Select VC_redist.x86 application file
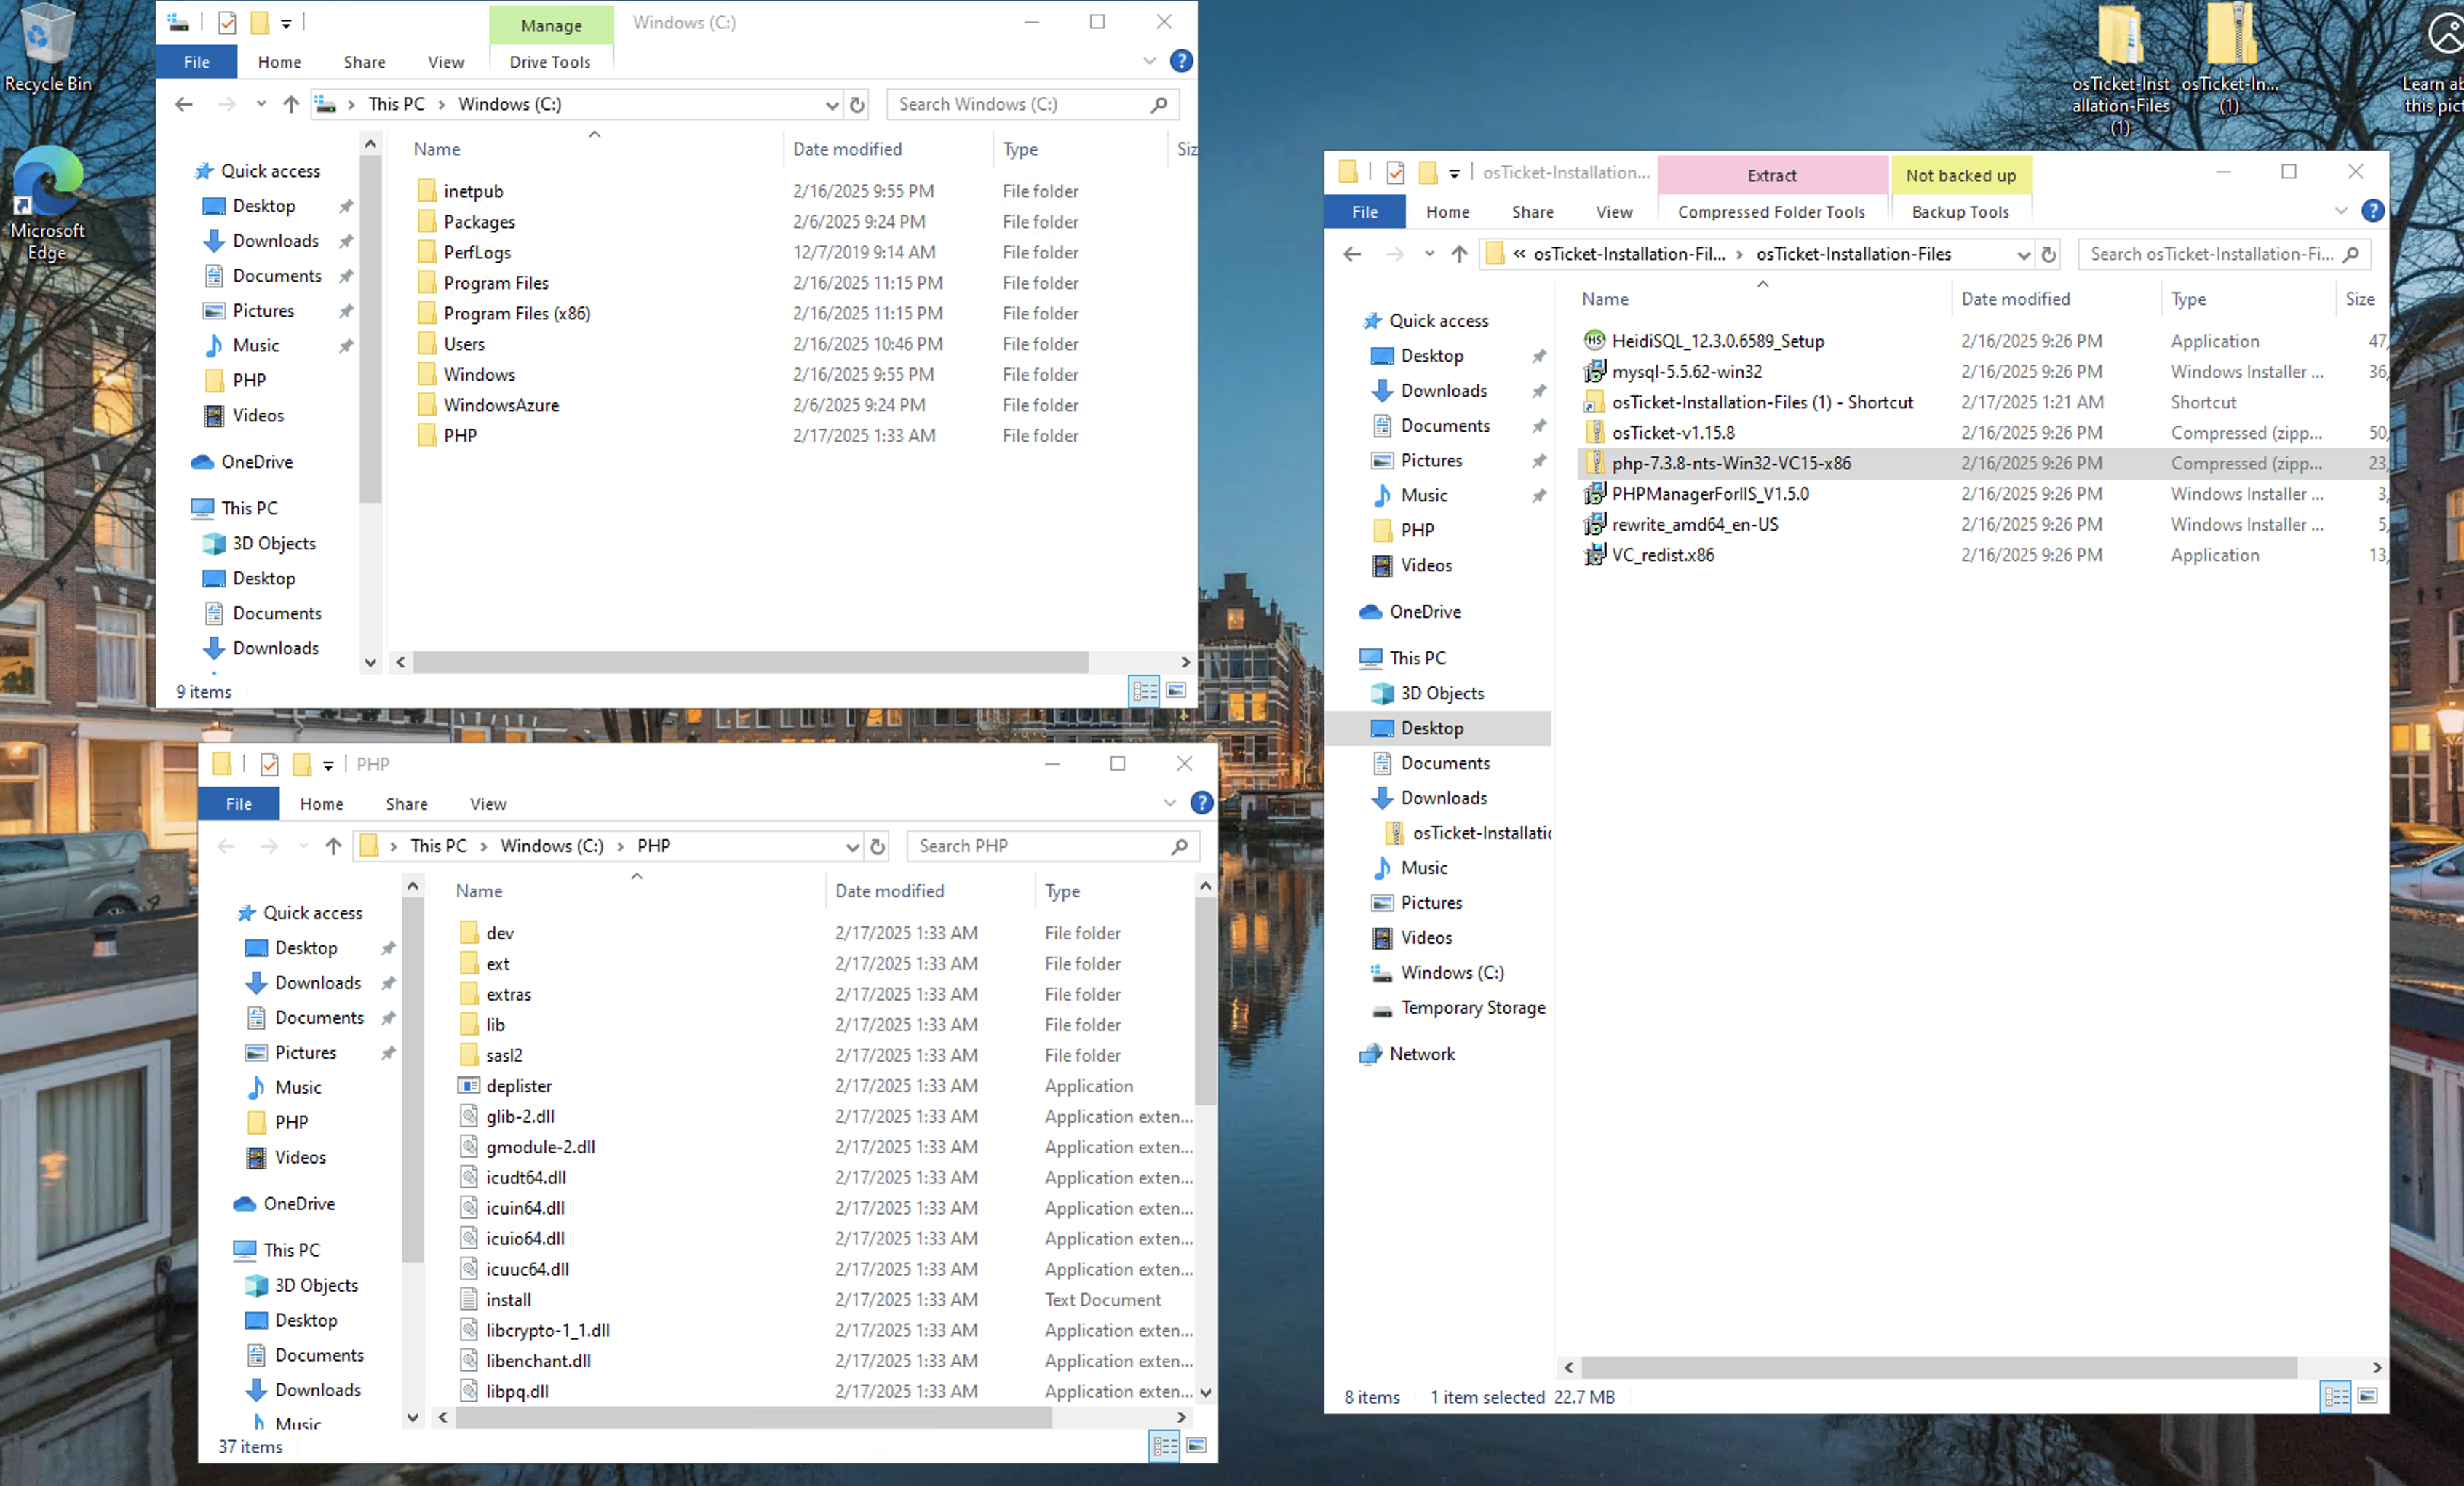The image size is (2464, 1486). click(x=1663, y=555)
